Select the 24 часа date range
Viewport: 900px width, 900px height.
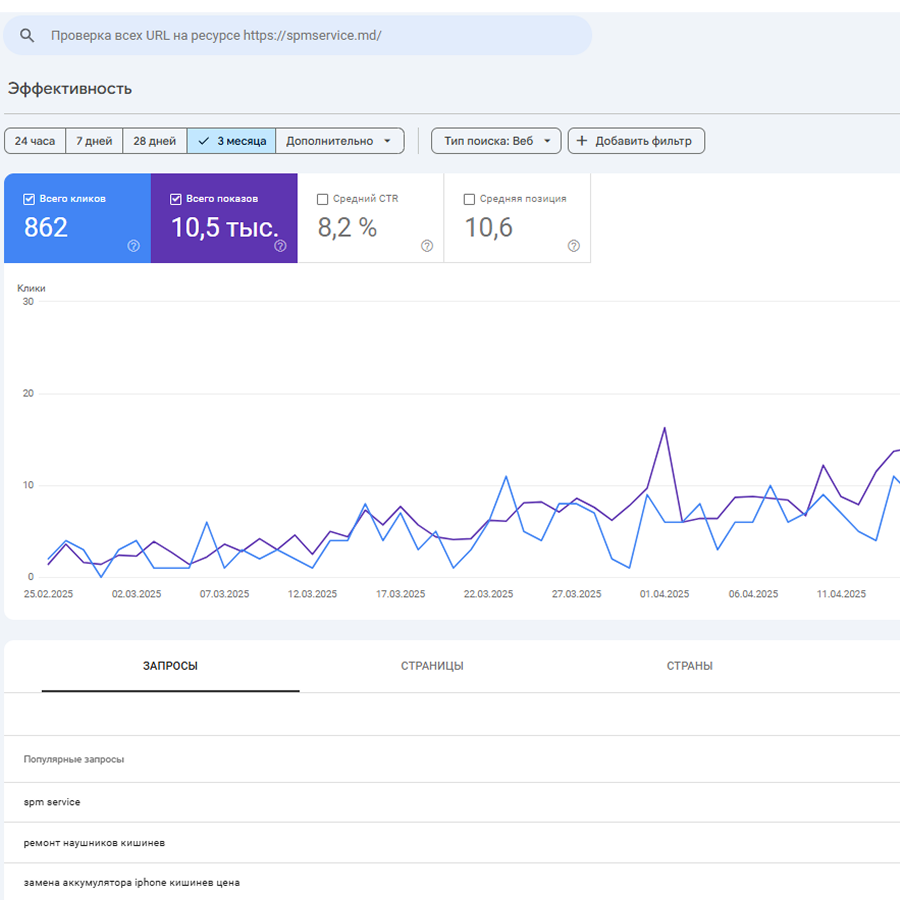(x=35, y=141)
